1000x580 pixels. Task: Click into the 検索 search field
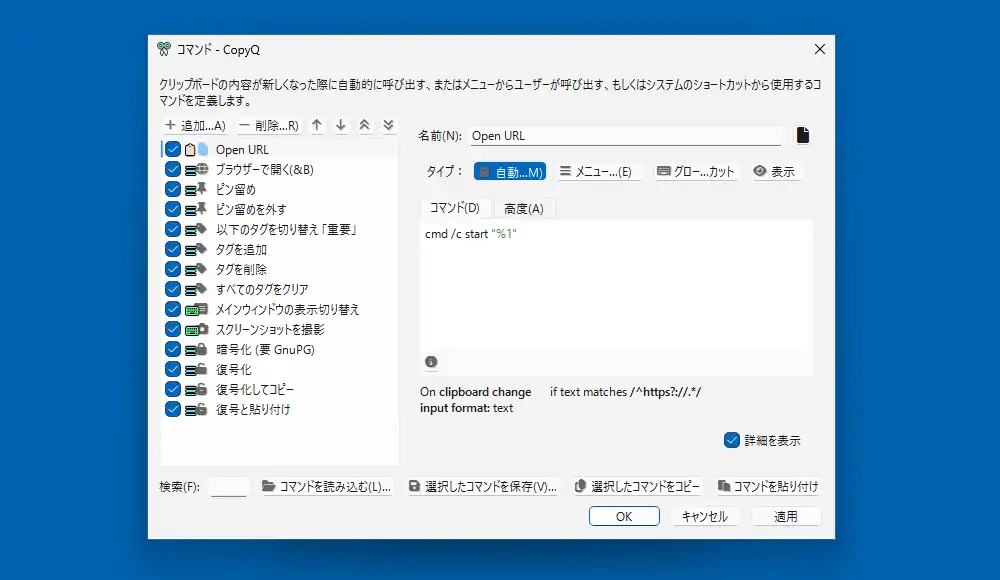click(x=229, y=487)
